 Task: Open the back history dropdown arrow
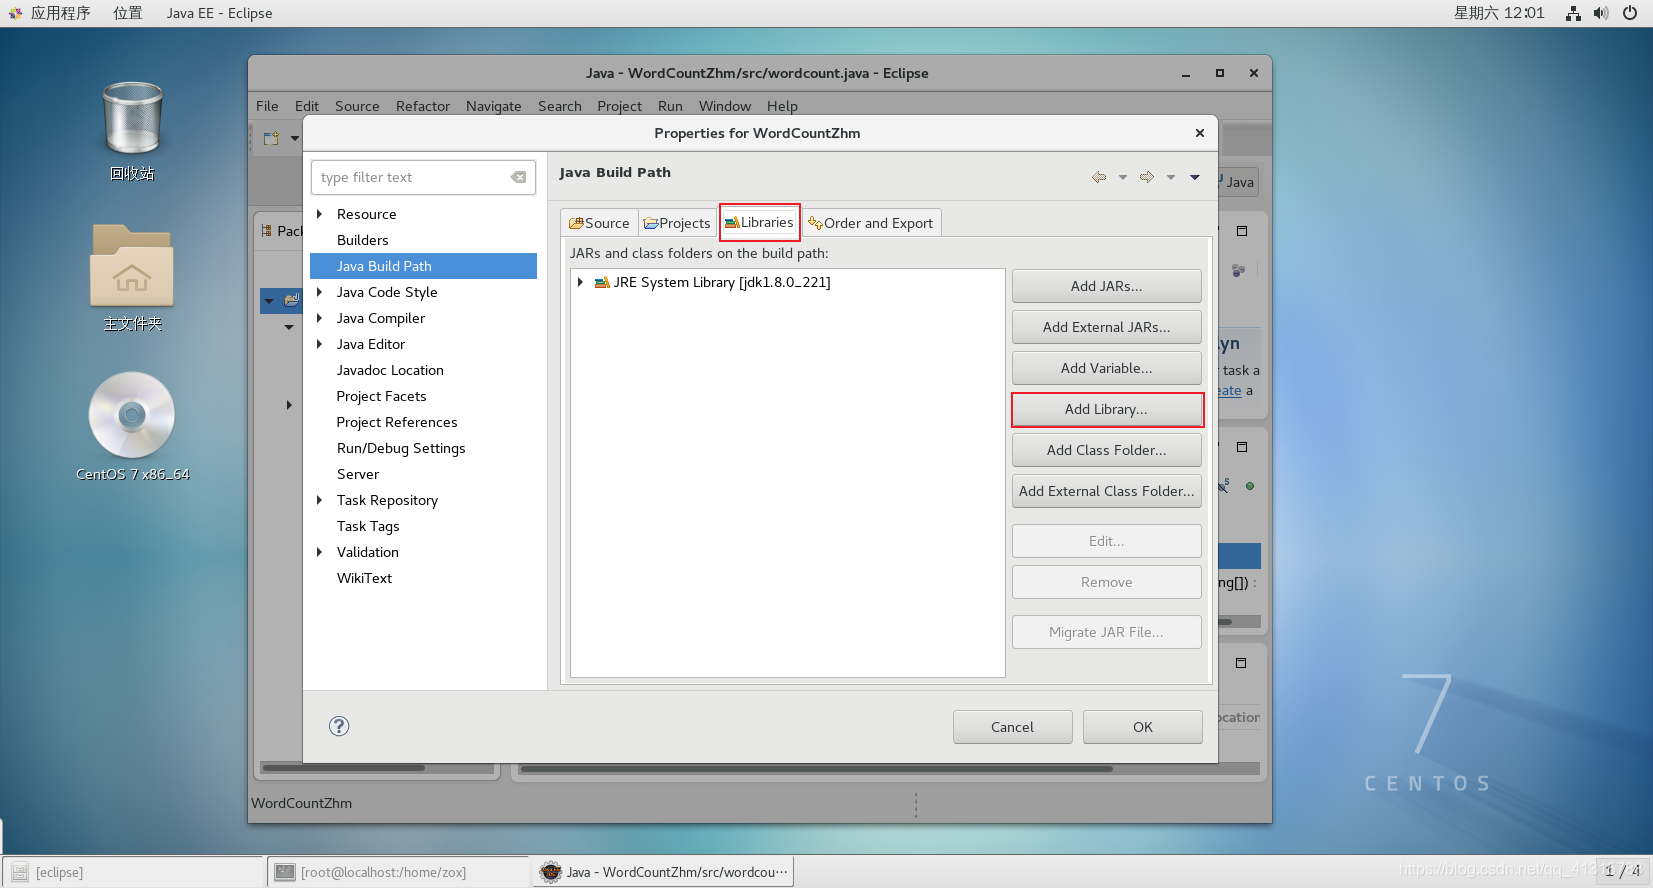click(1123, 177)
